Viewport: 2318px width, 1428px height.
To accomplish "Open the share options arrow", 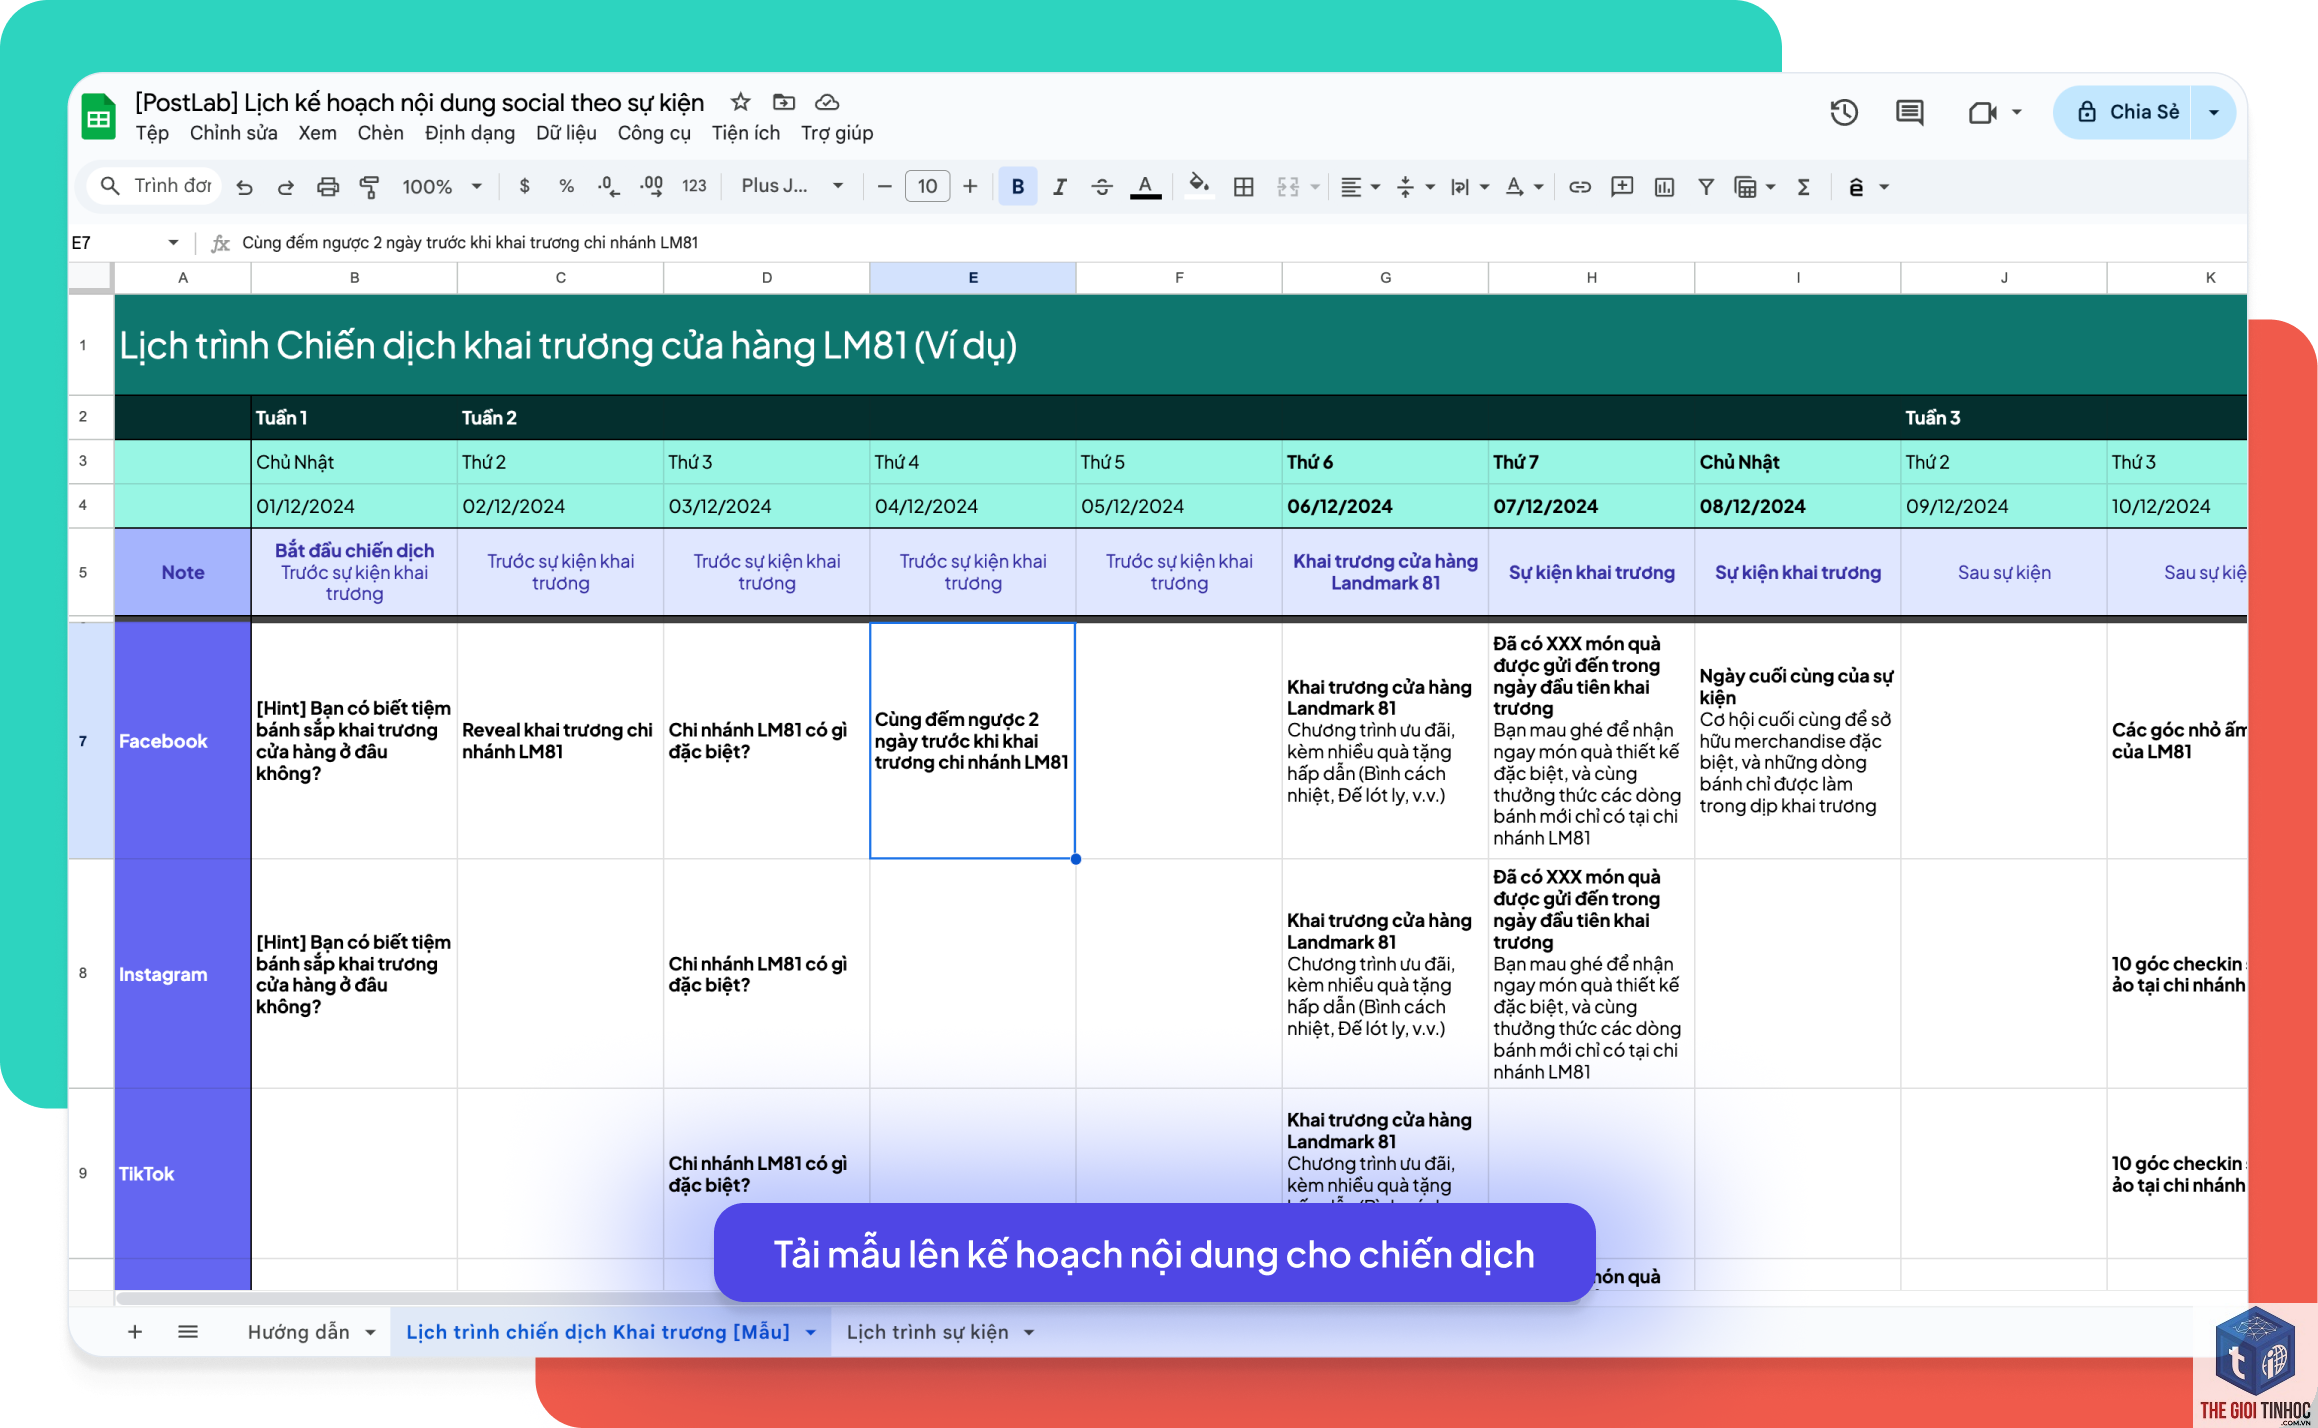I will (2214, 112).
